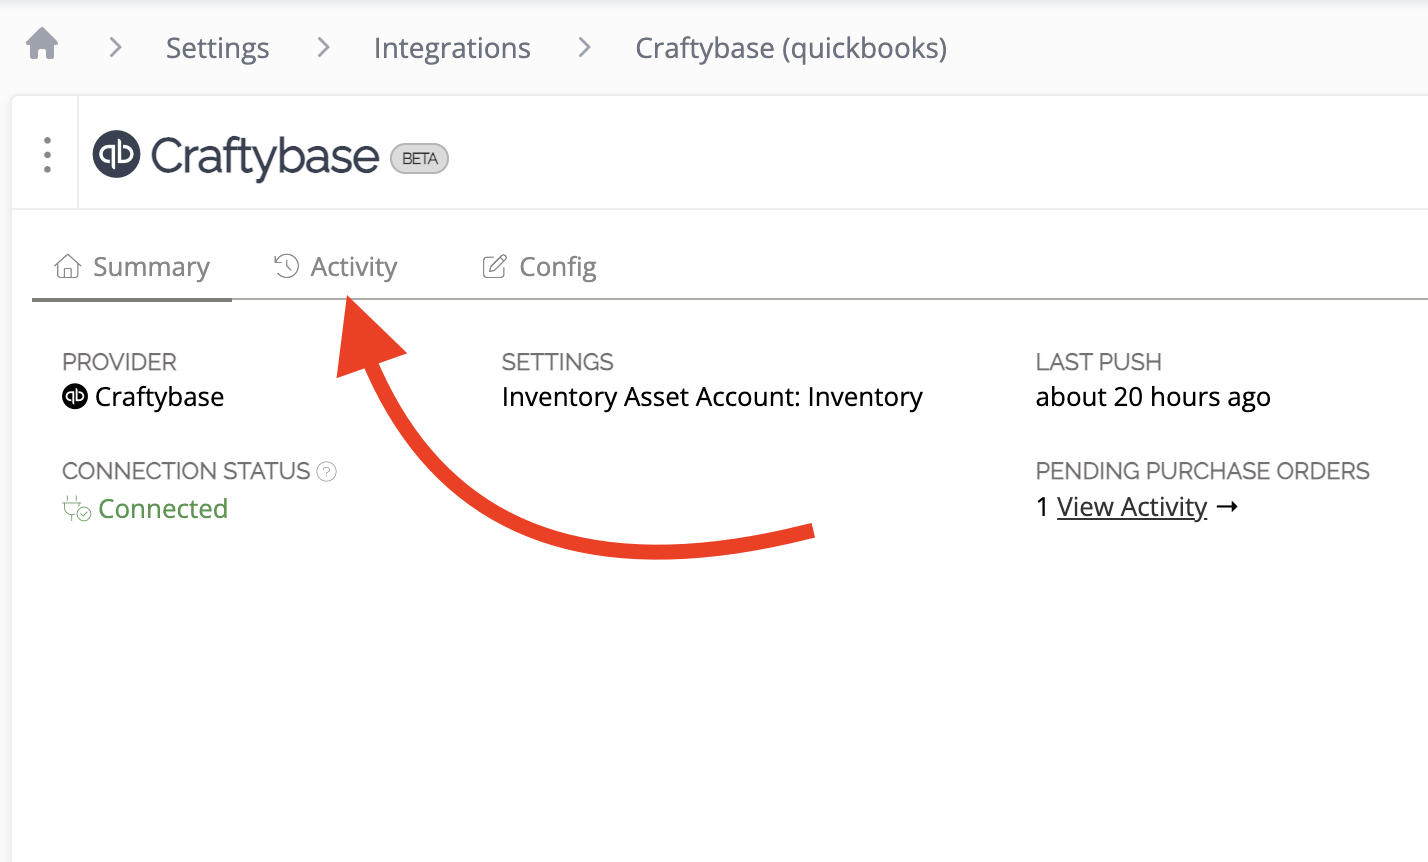Select the Summary tab
1428x862 pixels.
132,267
